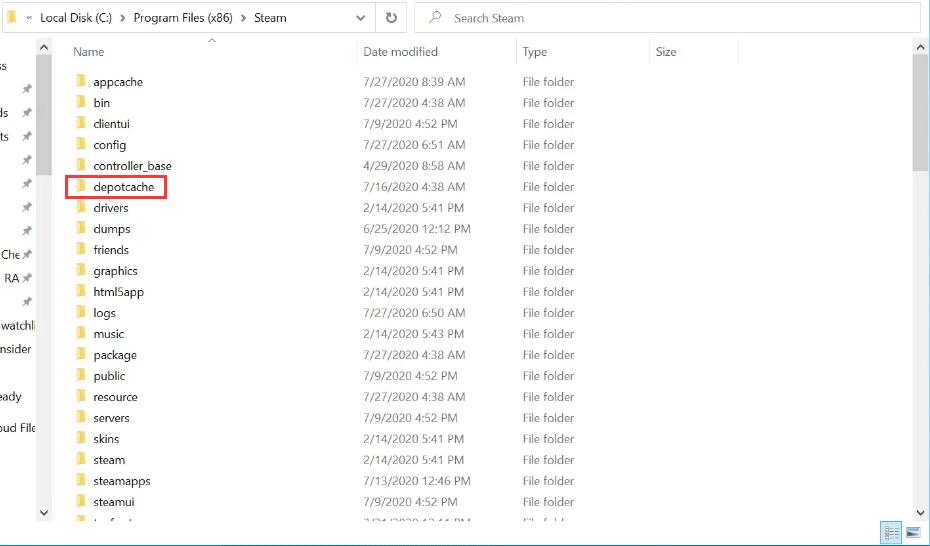
Task: Select the controller_base folder name
Action: (132, 166)
